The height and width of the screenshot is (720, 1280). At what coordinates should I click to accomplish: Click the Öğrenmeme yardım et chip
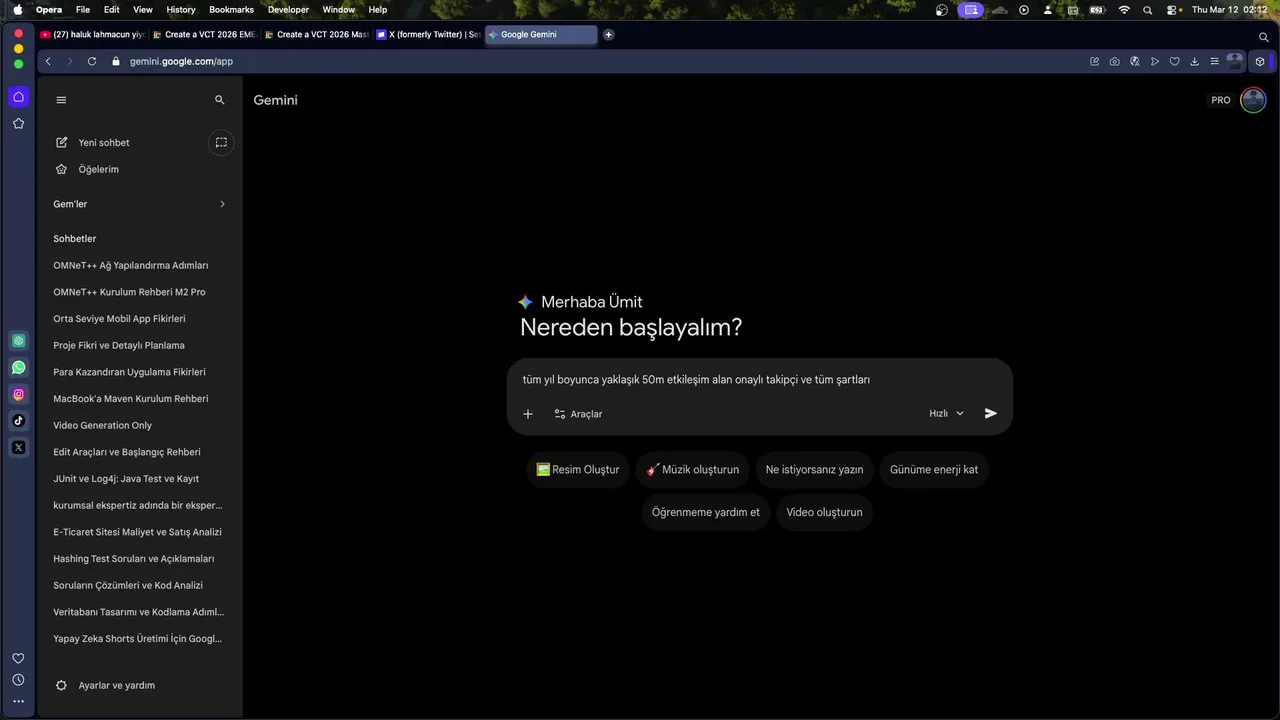point(705,512)
